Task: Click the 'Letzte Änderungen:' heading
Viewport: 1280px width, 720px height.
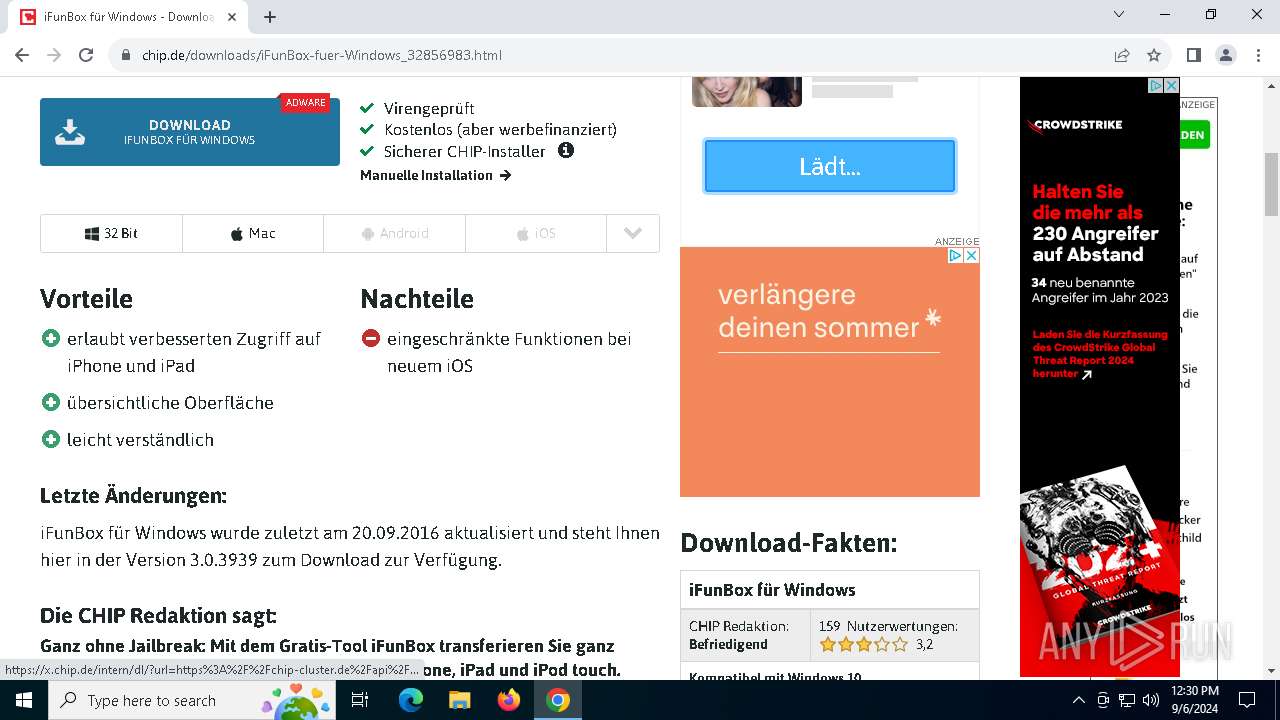Action: (133, 496)
